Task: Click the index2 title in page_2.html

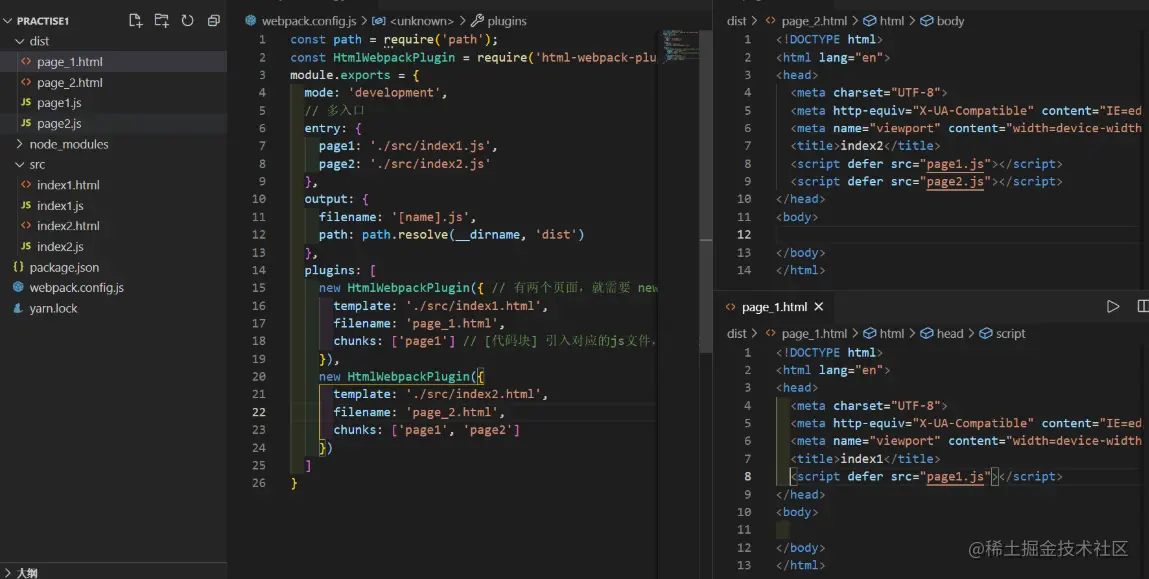Action: (x=862, y=146)
